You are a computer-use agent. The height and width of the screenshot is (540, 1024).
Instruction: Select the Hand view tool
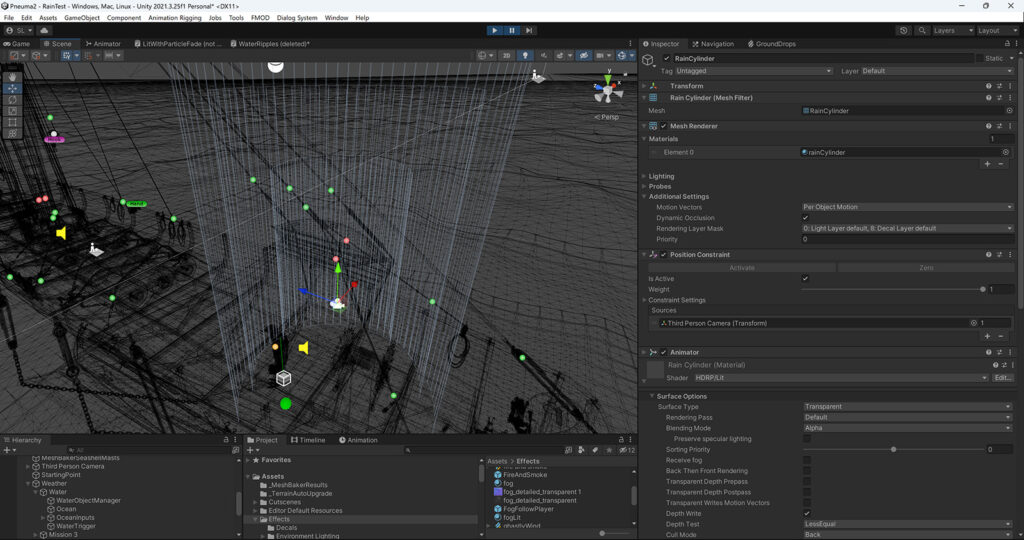(12, 76)
